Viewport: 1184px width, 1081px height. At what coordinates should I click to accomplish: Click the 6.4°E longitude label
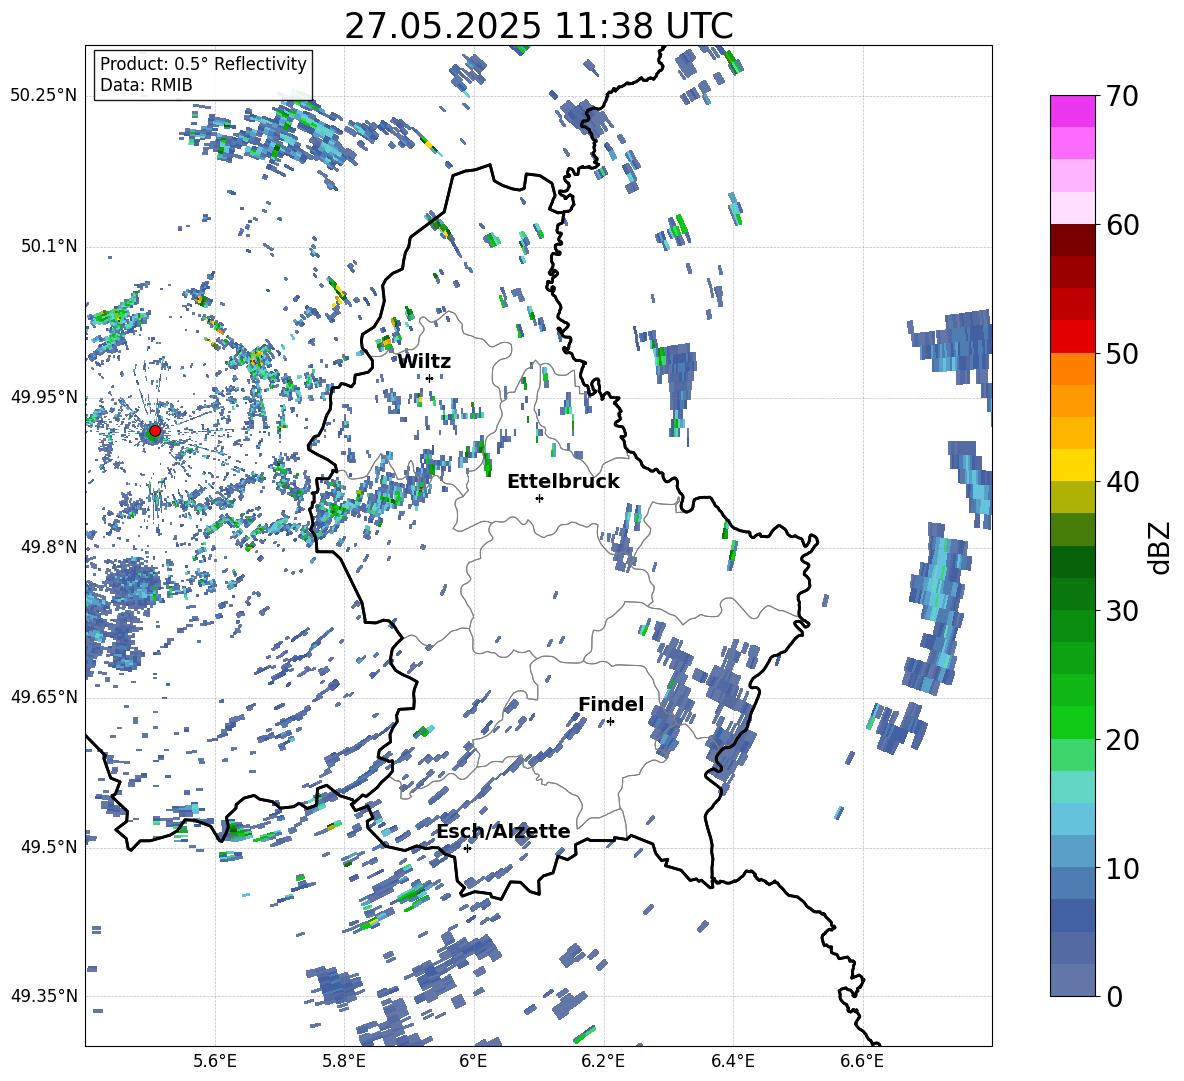tap(732, 1061)
